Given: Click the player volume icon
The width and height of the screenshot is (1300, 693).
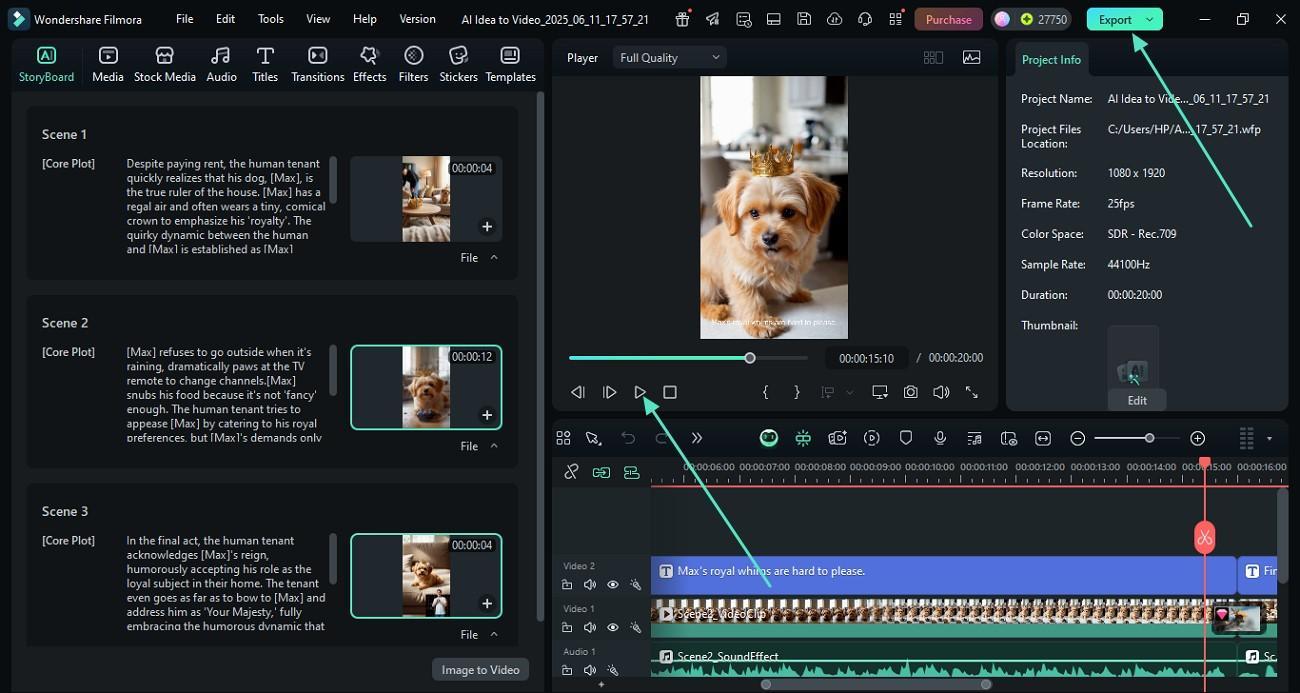Looking at the screenshot, I should point(941,392).
